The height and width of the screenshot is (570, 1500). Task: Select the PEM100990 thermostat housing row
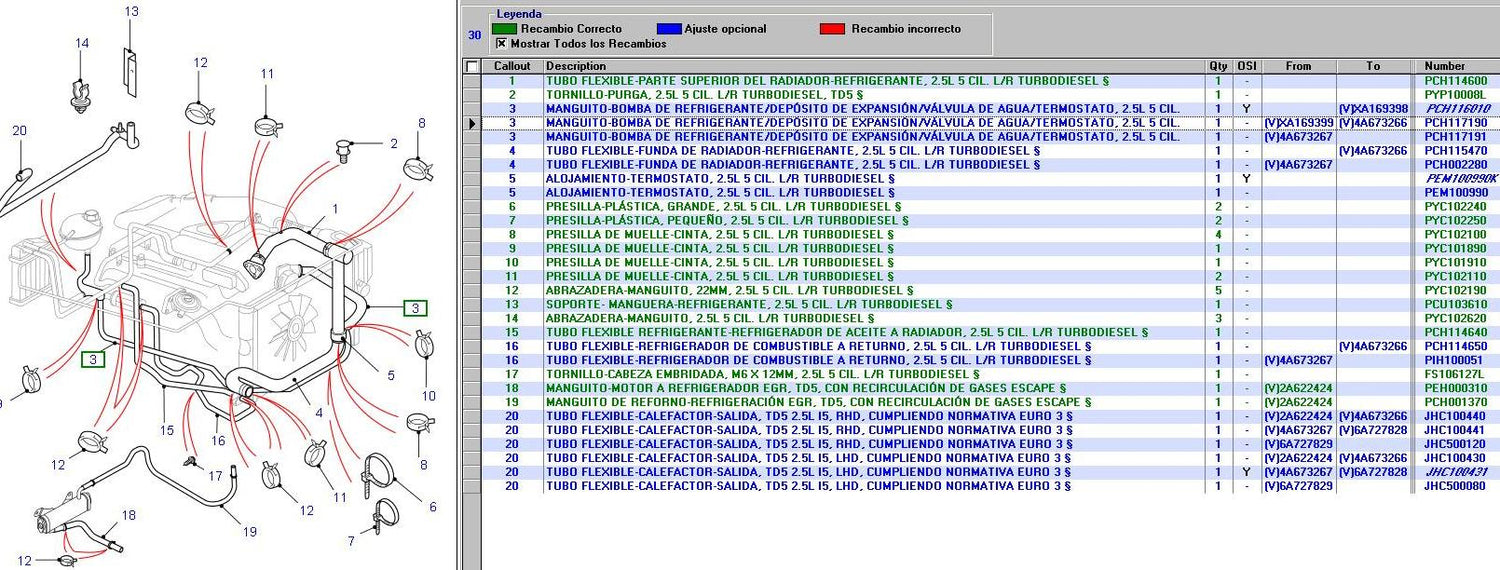coord(980,192)
